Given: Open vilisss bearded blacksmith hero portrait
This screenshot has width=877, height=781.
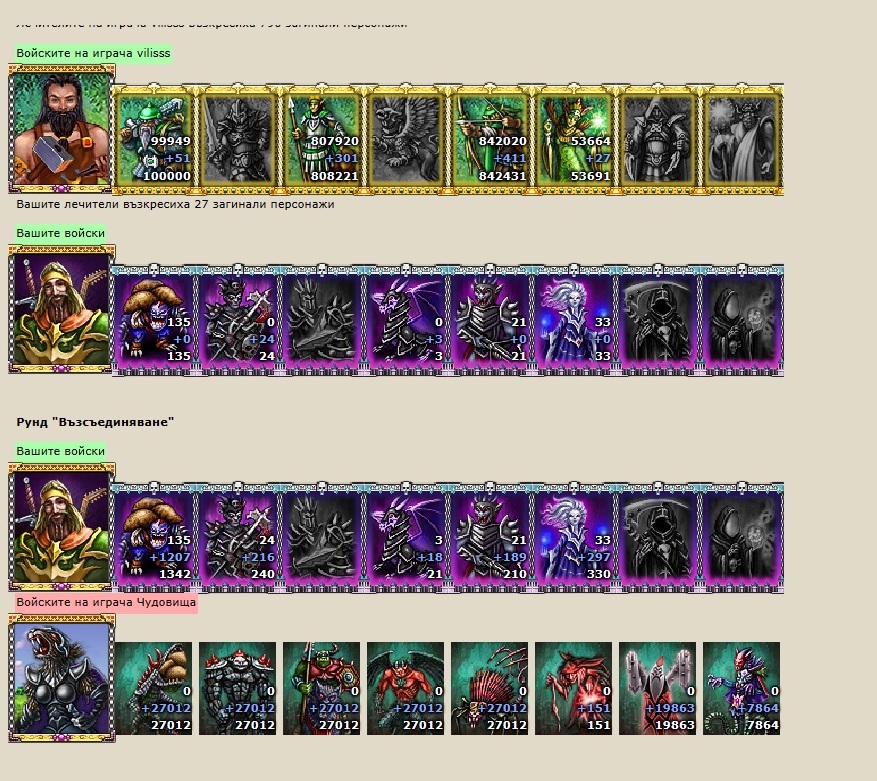Looking at the screenshot, I should (62, 129).
